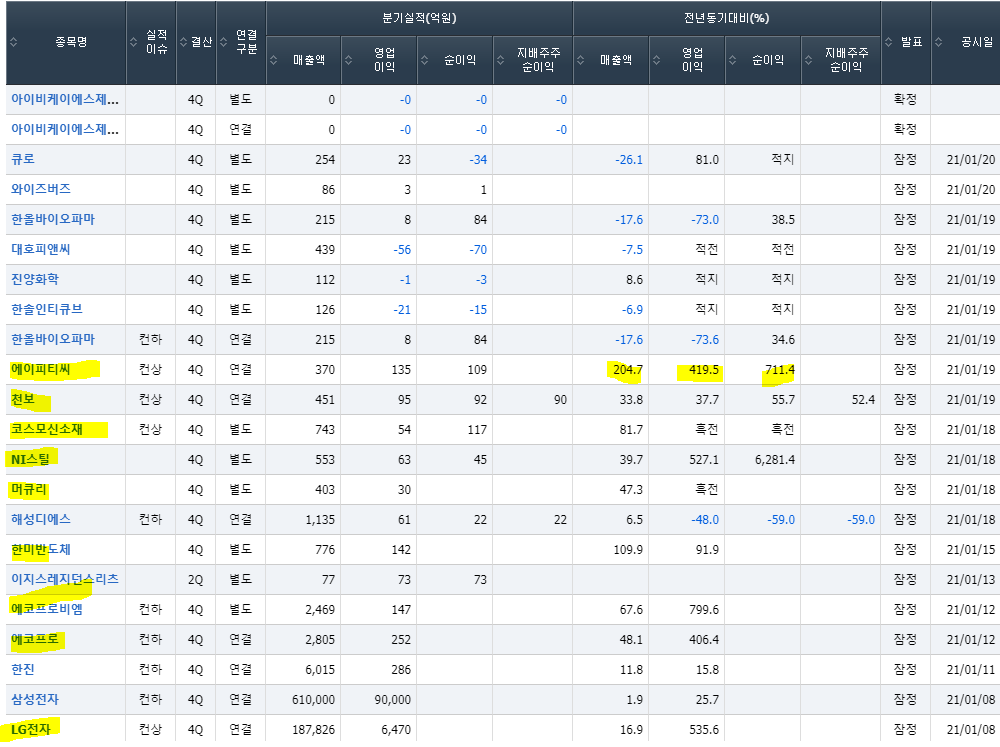Select 에이피티씨 net income growth 711.4
This screenshot has height=747, width=1000.
(x=779, y=370)
